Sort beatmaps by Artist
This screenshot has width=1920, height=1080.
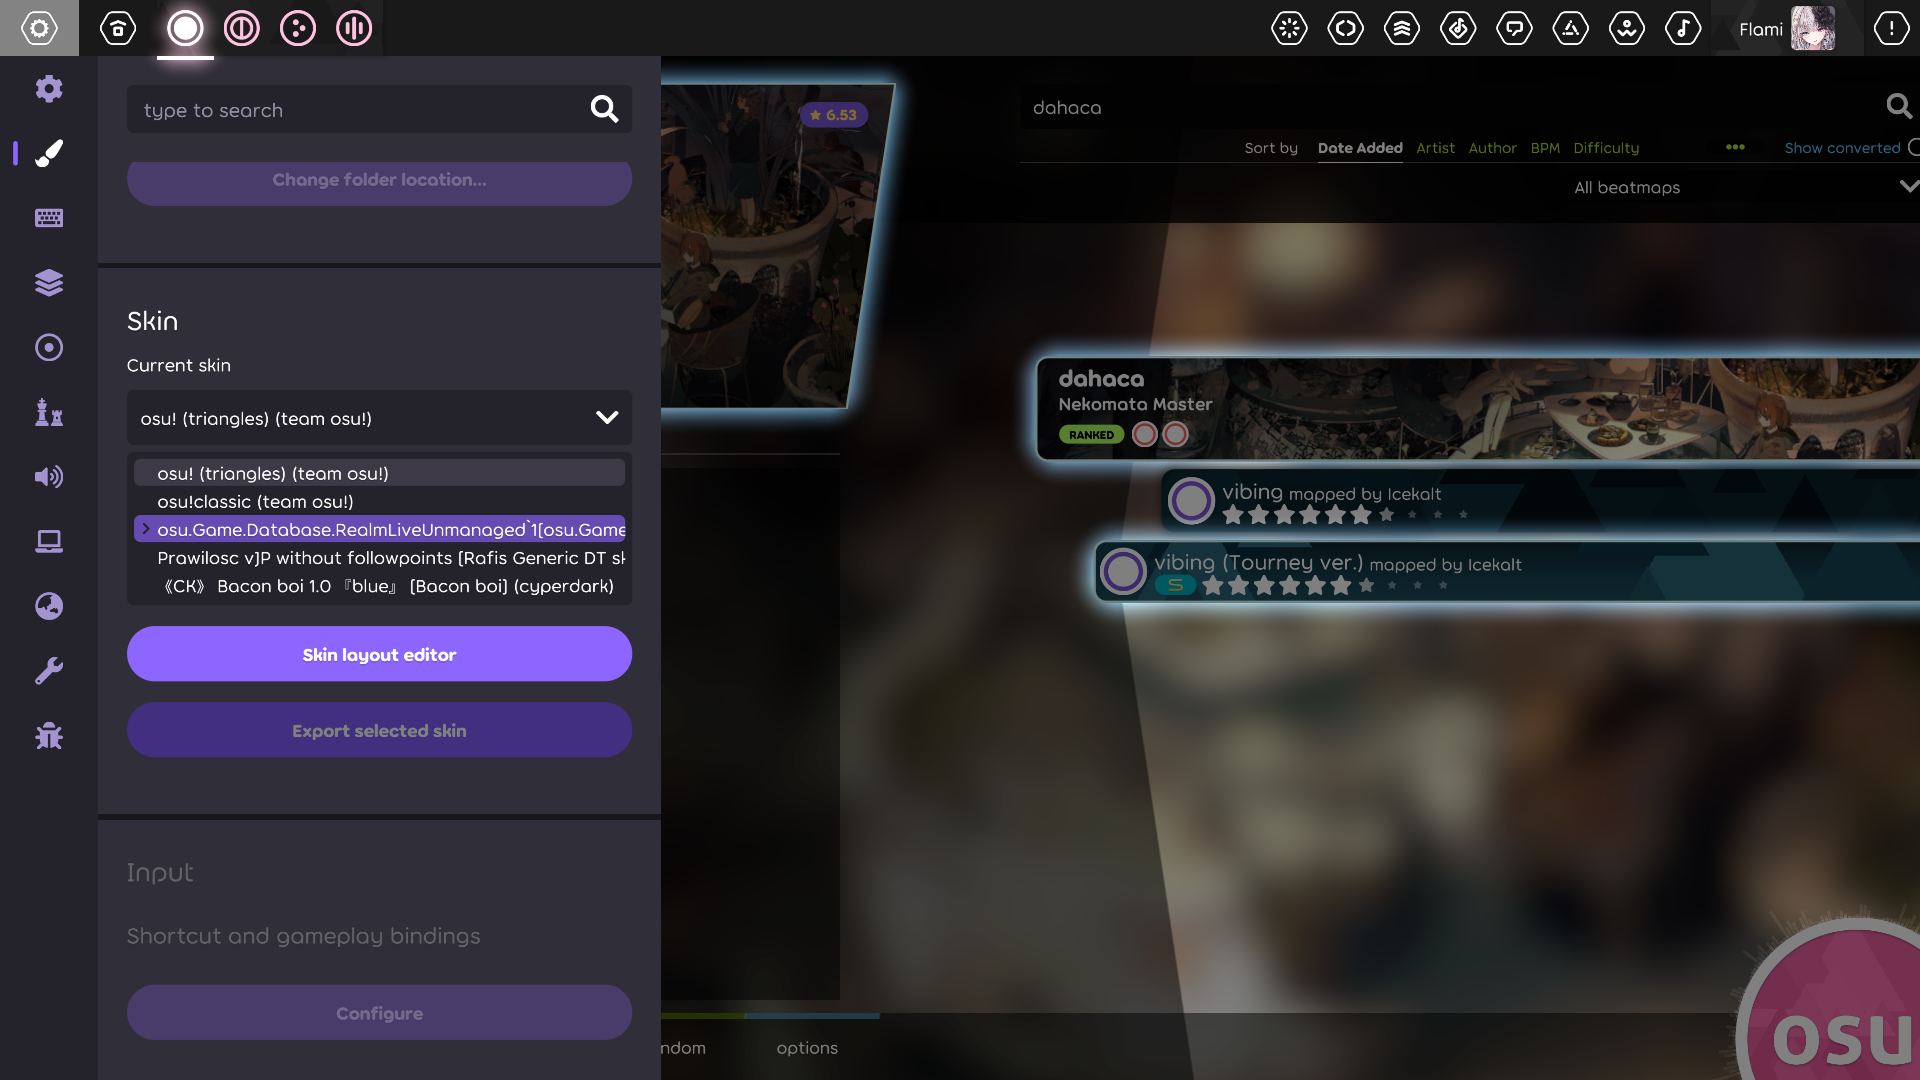[x=1435, y=148]
